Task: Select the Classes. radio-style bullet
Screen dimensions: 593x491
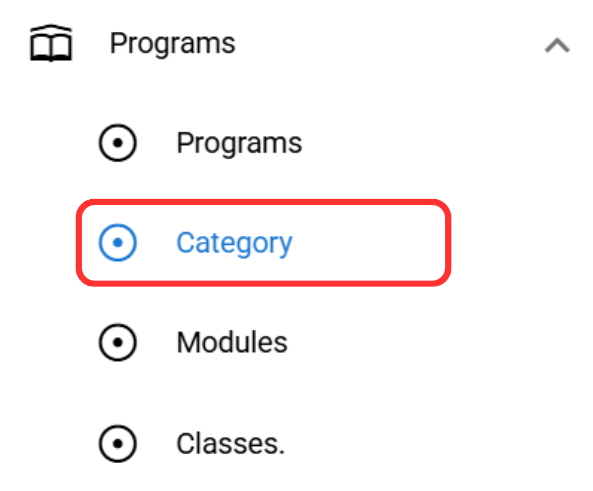Action: (118, 443)
